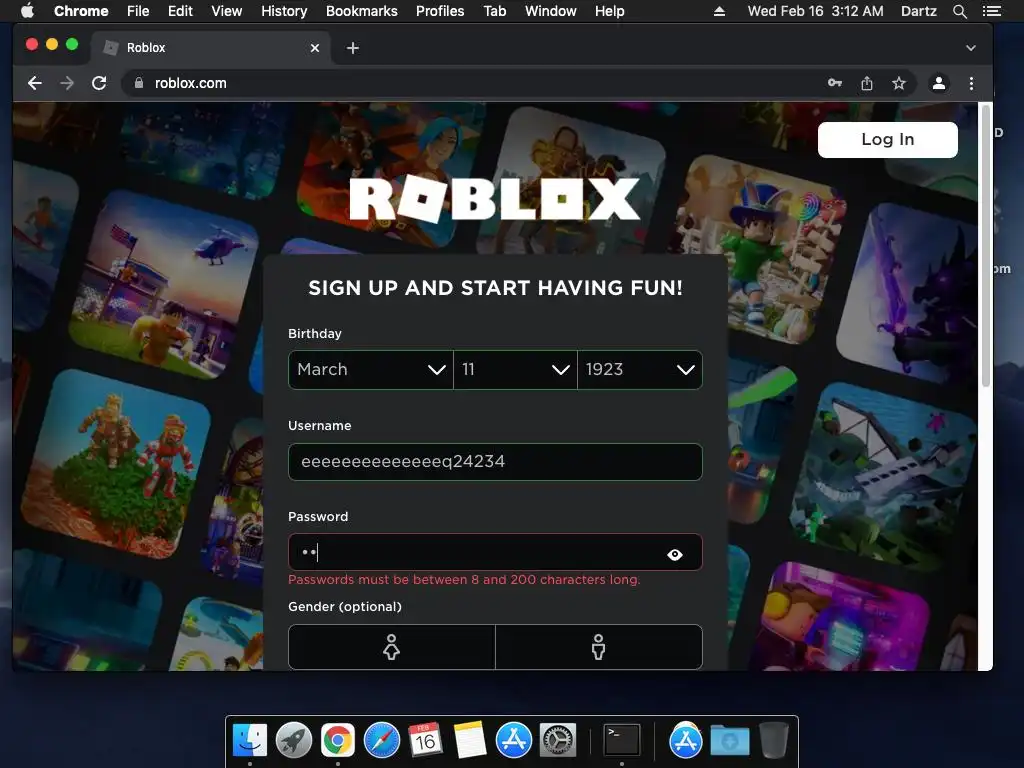Open the birthday day dropdown showing 11
1024x768 pixels.
point(515,370)
